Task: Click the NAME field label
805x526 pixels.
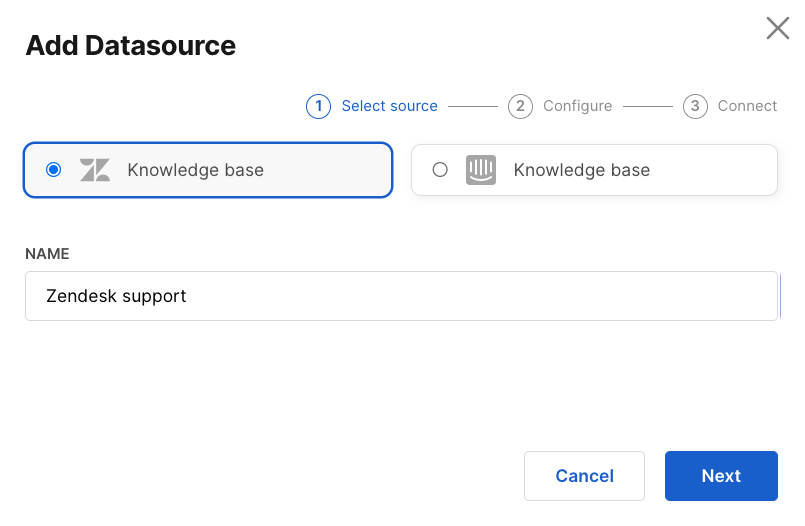Action: pos(46,254)
